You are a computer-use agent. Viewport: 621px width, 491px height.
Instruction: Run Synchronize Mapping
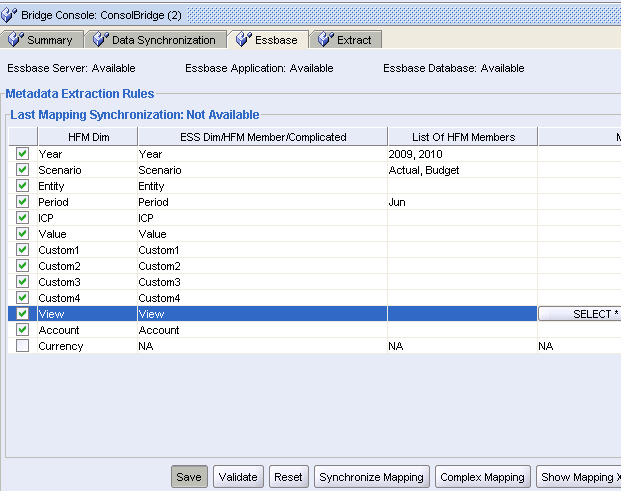point(372,477)
